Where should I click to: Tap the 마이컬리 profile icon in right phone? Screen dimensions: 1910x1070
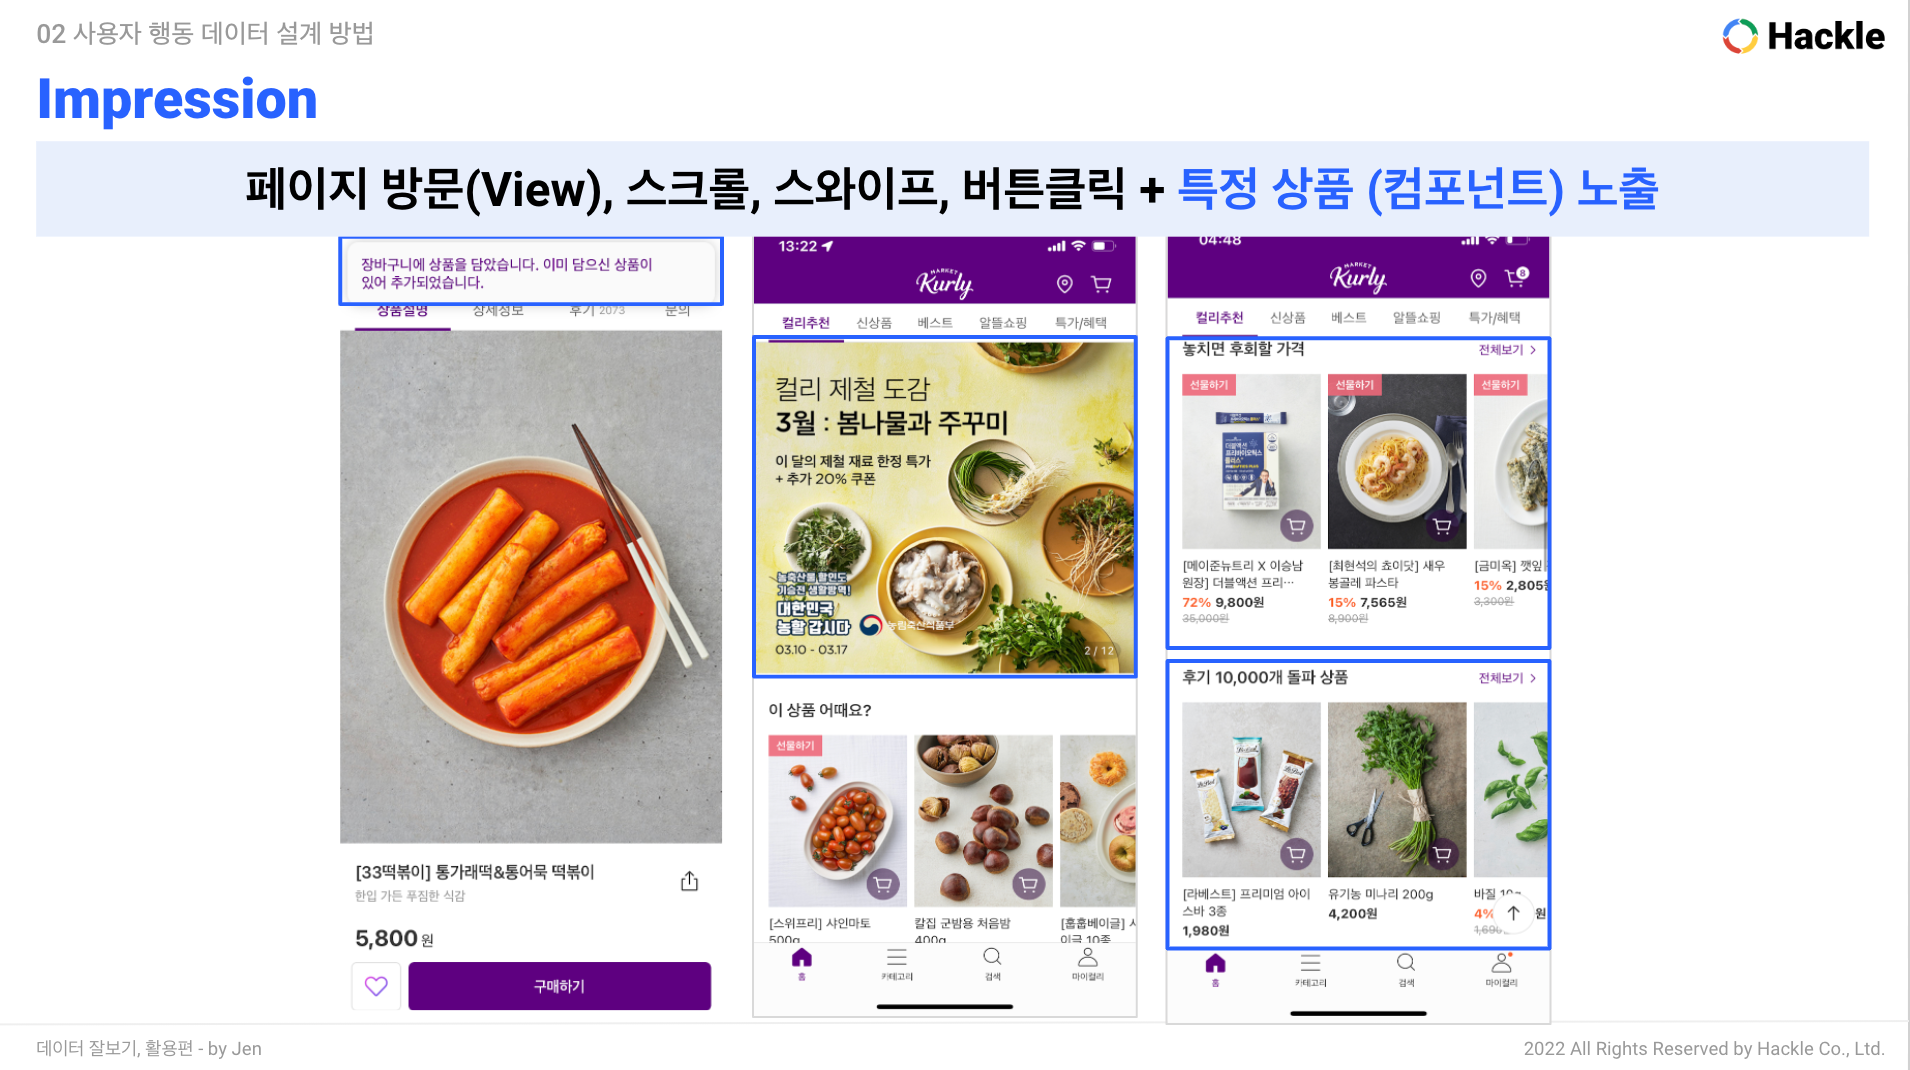(x=1501, y=968)
